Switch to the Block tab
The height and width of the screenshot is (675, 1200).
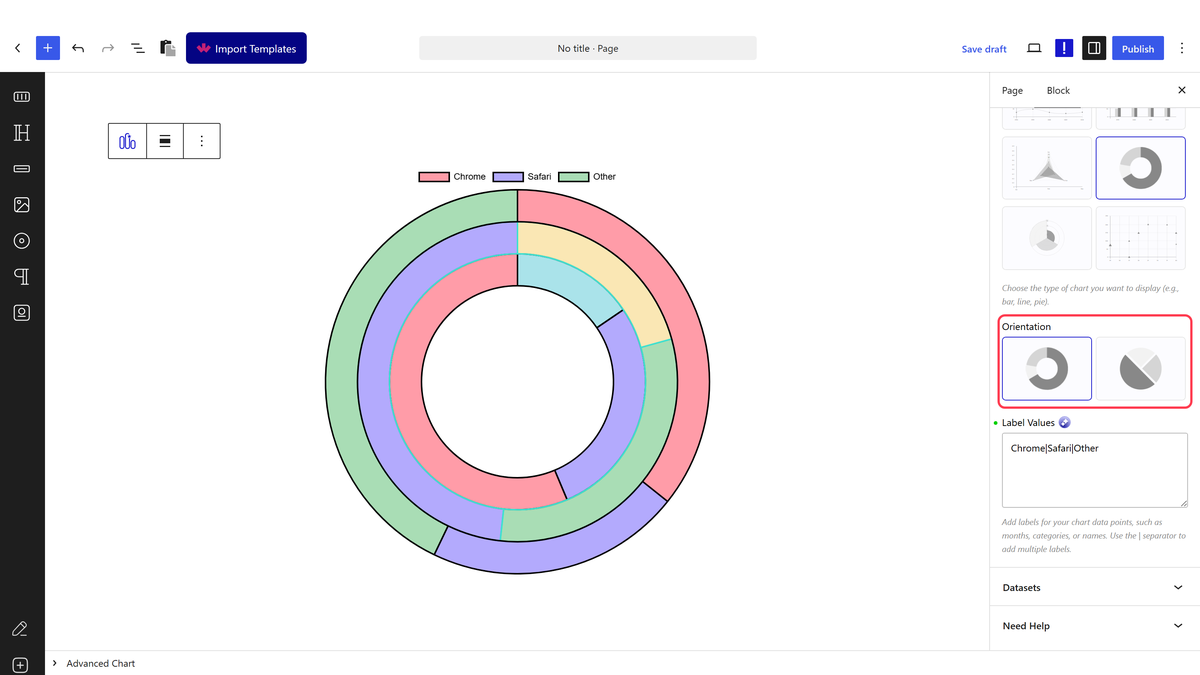1058,90
